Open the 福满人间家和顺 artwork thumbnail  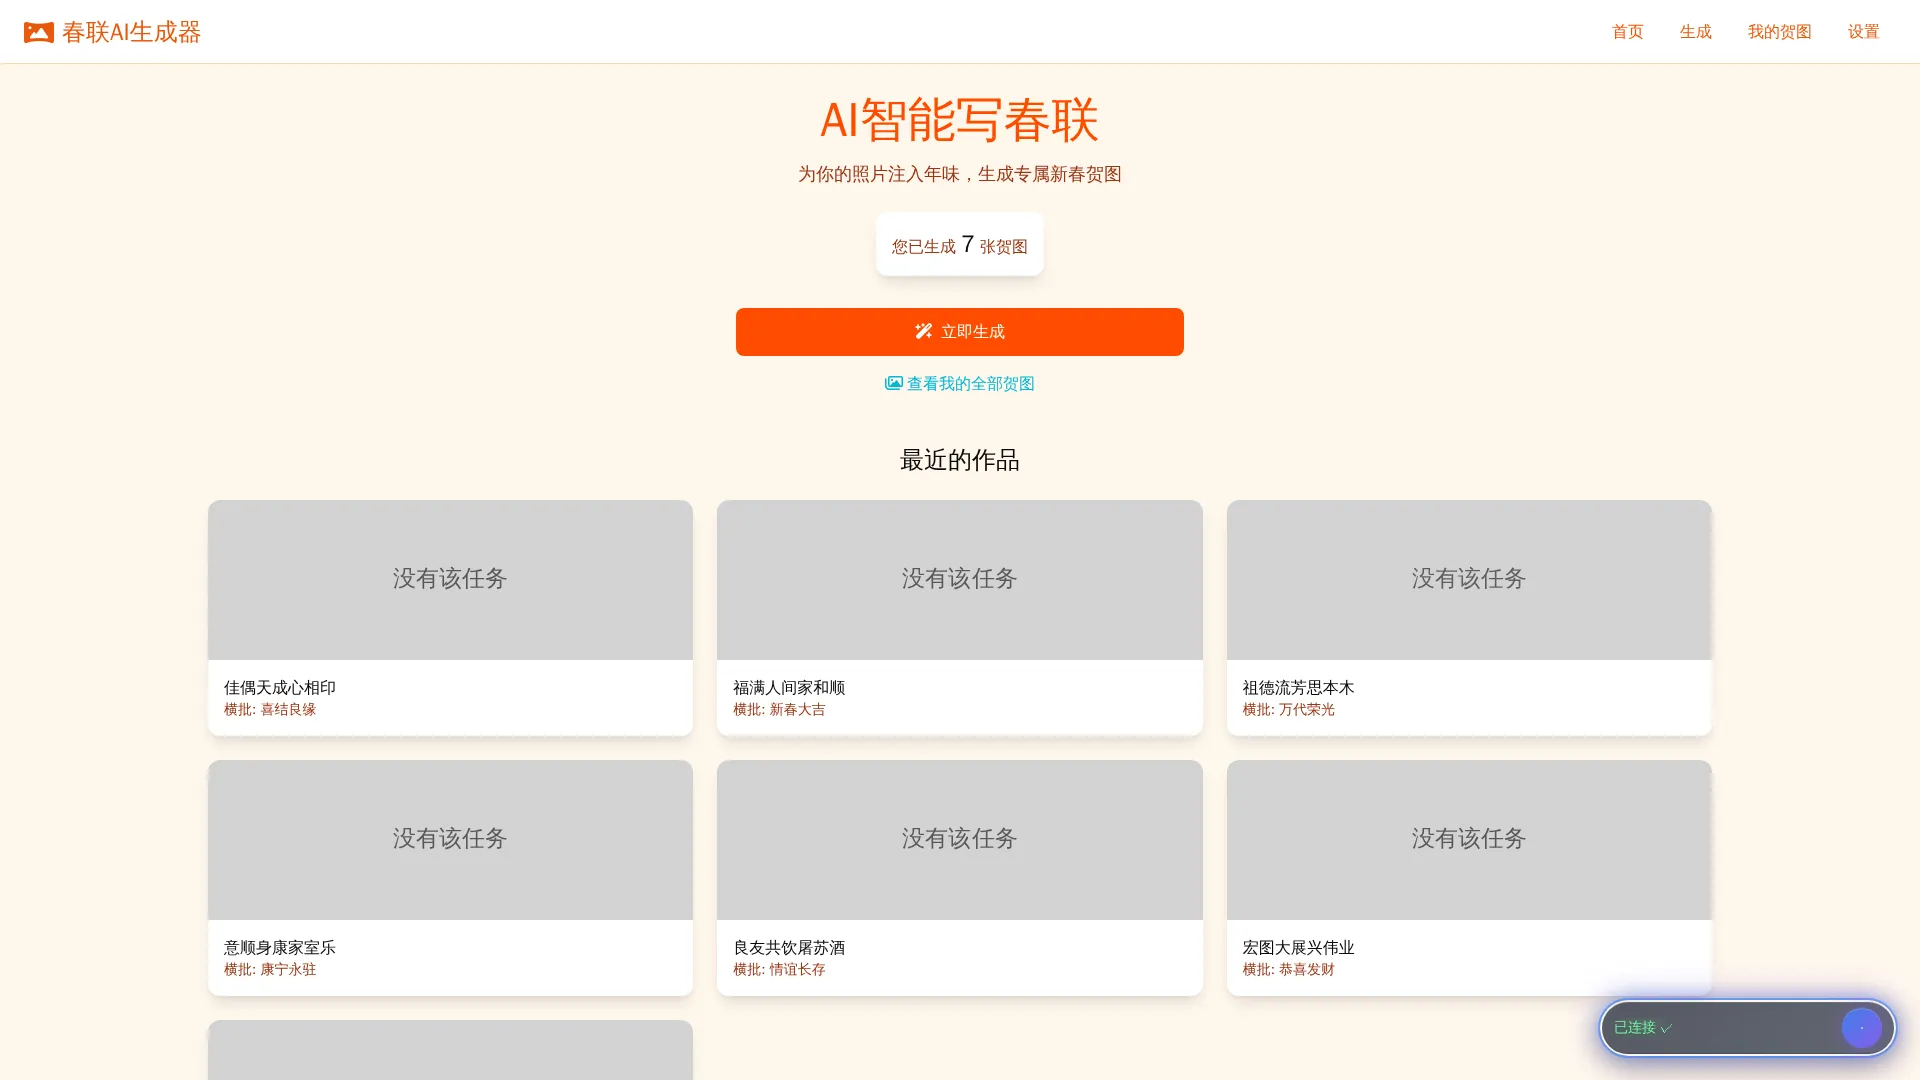[x=959, y=579]
